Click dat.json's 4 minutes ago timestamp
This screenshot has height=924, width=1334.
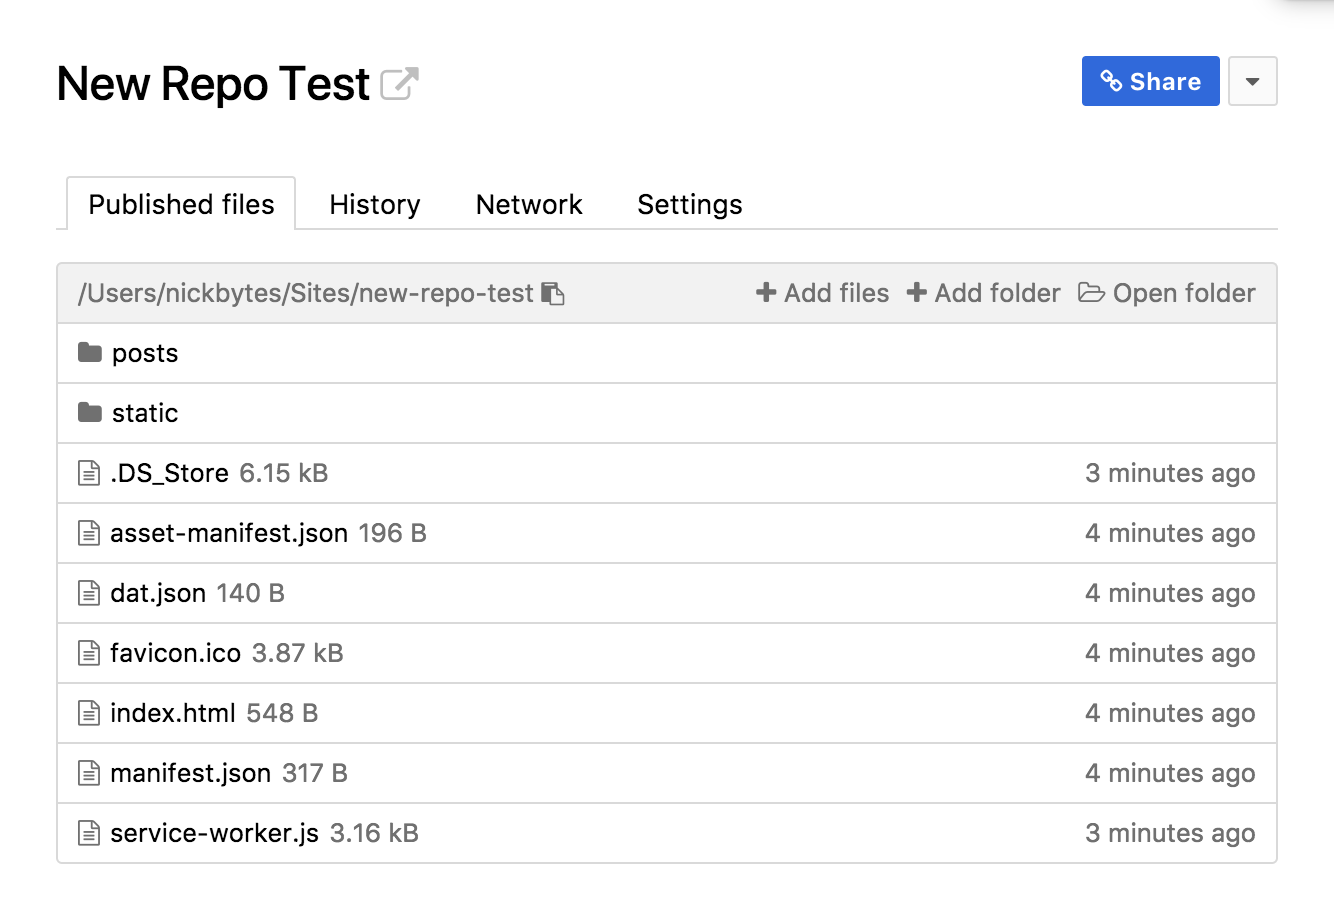point(1170,593)
